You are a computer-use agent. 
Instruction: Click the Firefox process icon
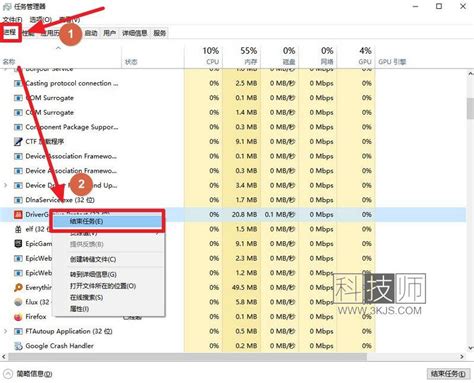click(x=18, y=317)
